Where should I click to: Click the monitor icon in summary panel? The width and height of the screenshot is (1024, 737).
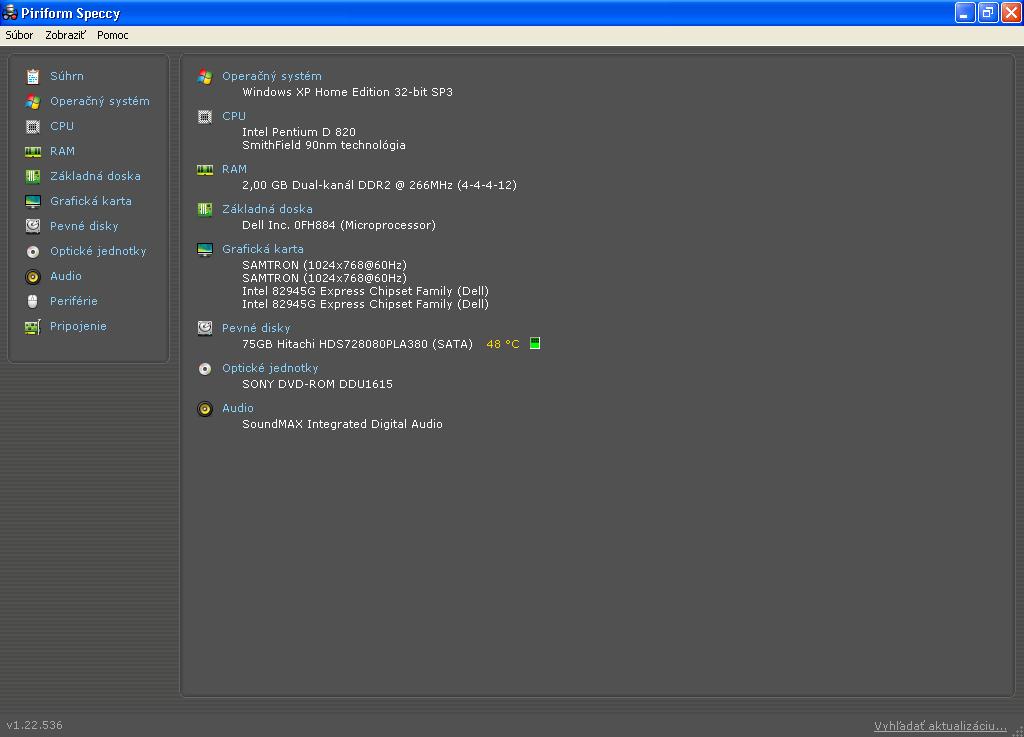[x=205, y=249]
